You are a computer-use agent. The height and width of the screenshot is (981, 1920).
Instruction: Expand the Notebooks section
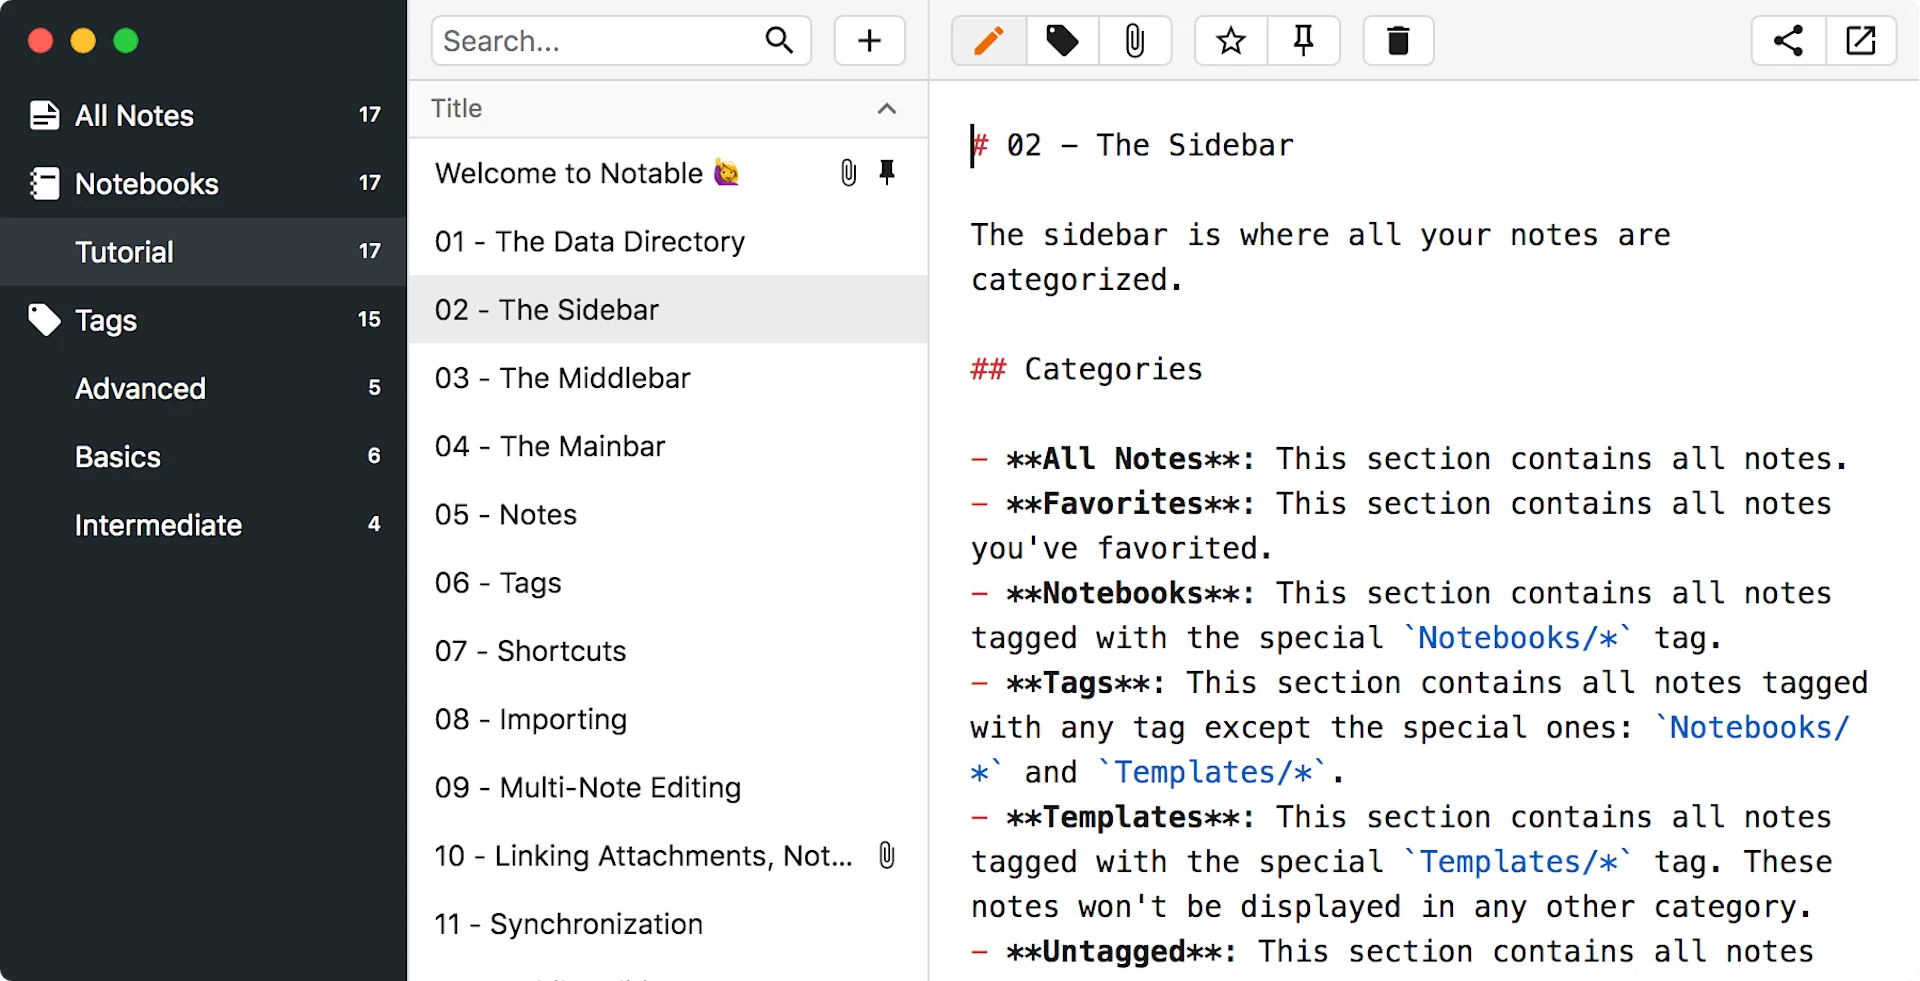point(147,184)
